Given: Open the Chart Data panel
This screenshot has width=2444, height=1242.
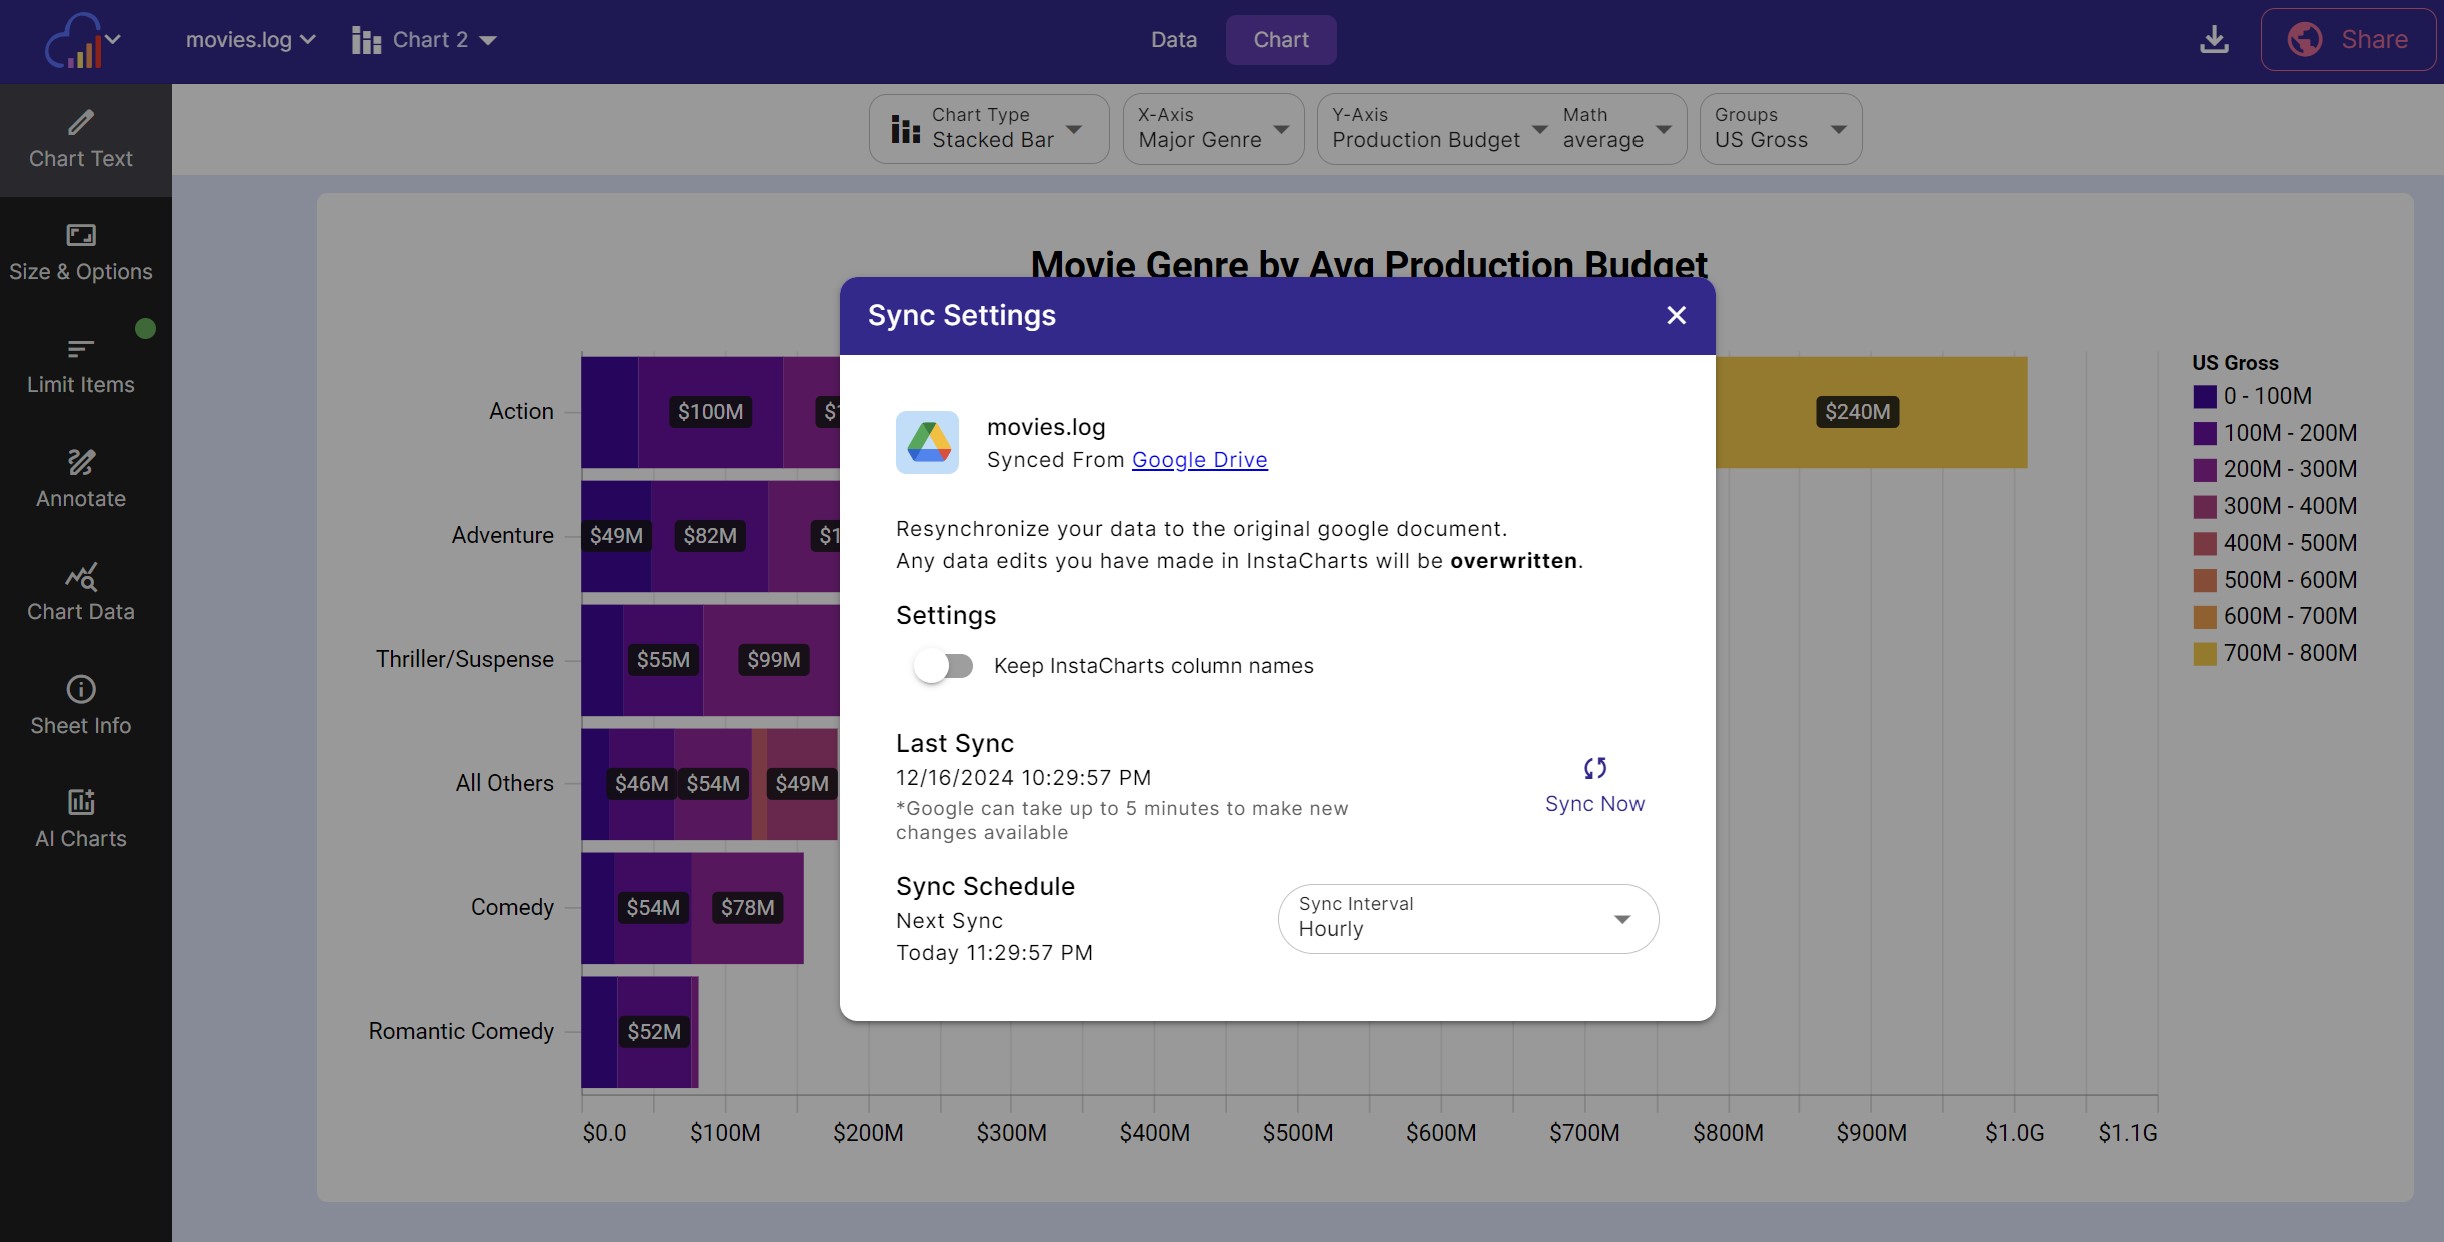Looking at the screenshot, I should pos(81,593).
